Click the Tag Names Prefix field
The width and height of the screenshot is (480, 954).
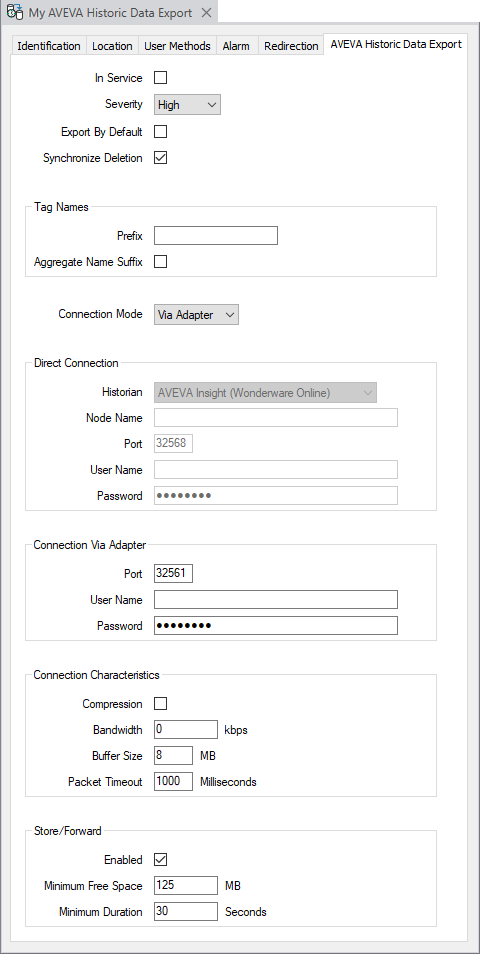pos(216,235)
